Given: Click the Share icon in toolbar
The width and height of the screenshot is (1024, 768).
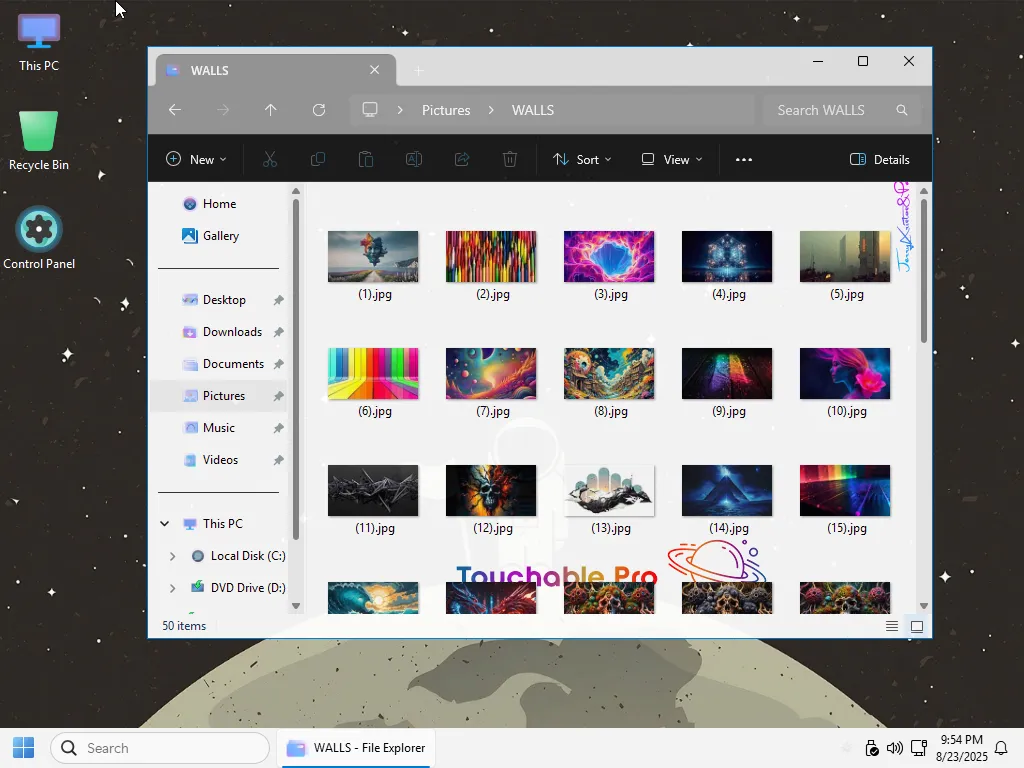Looking at the screenshot, I should pos(462,159).
